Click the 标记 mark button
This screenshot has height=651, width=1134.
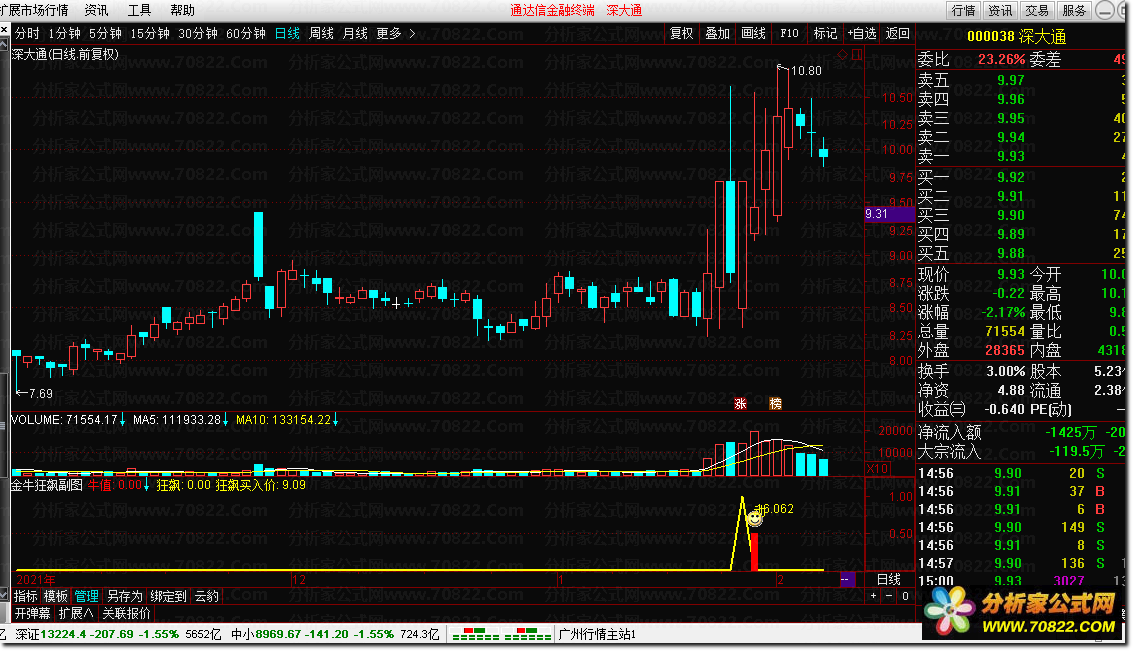coord(825,33)
